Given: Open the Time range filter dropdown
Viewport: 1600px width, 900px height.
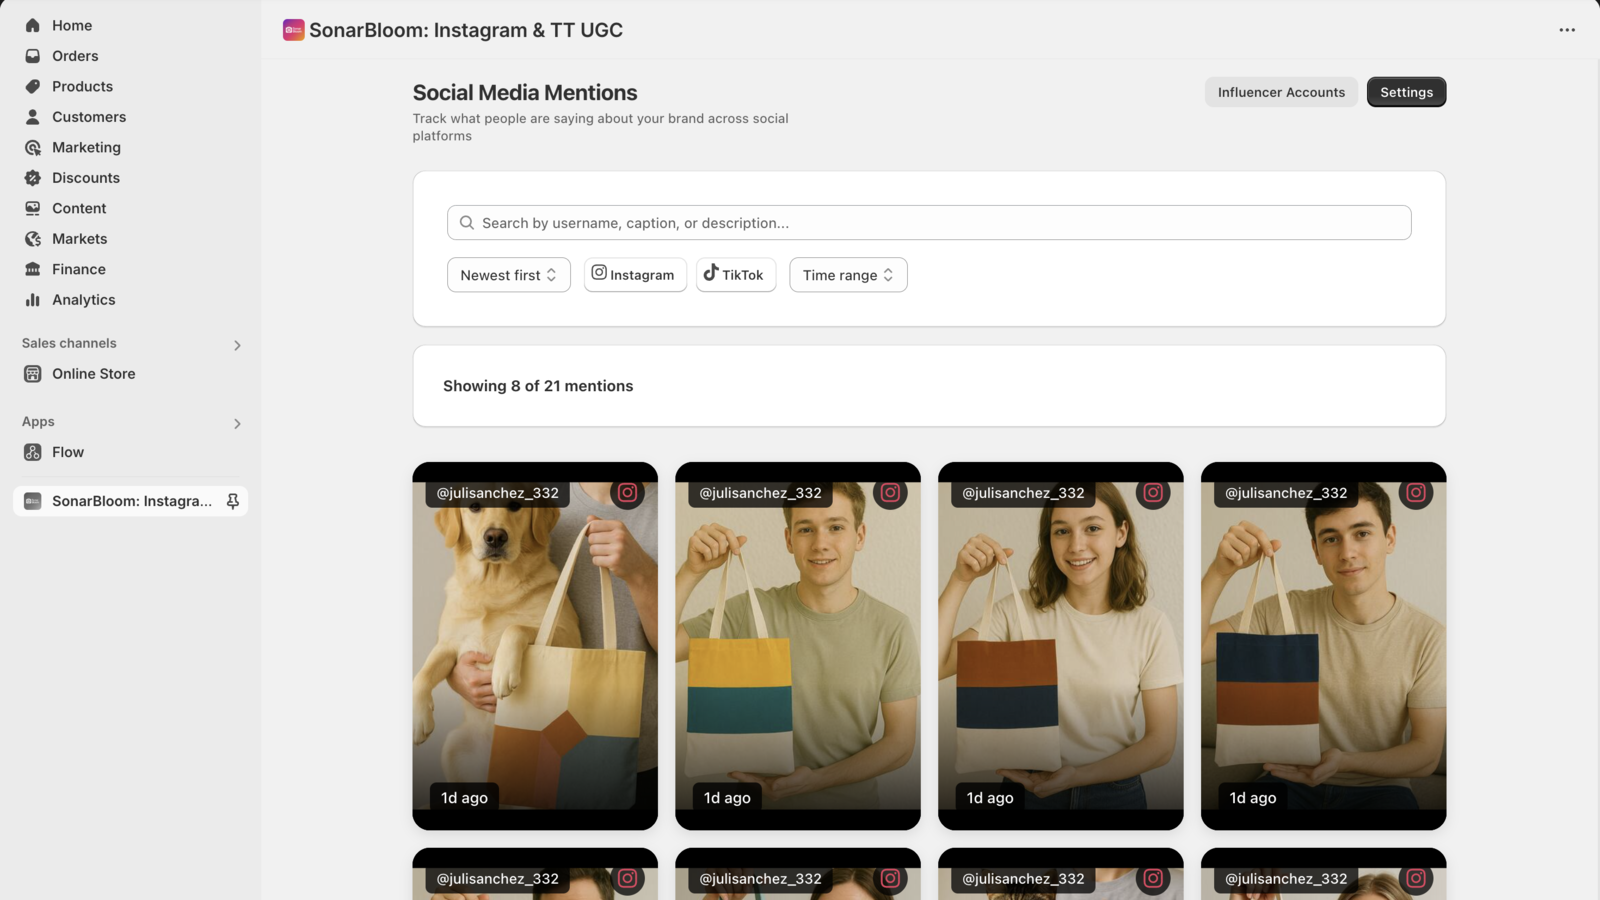Looking at the screenshot, I should [847, 274].
